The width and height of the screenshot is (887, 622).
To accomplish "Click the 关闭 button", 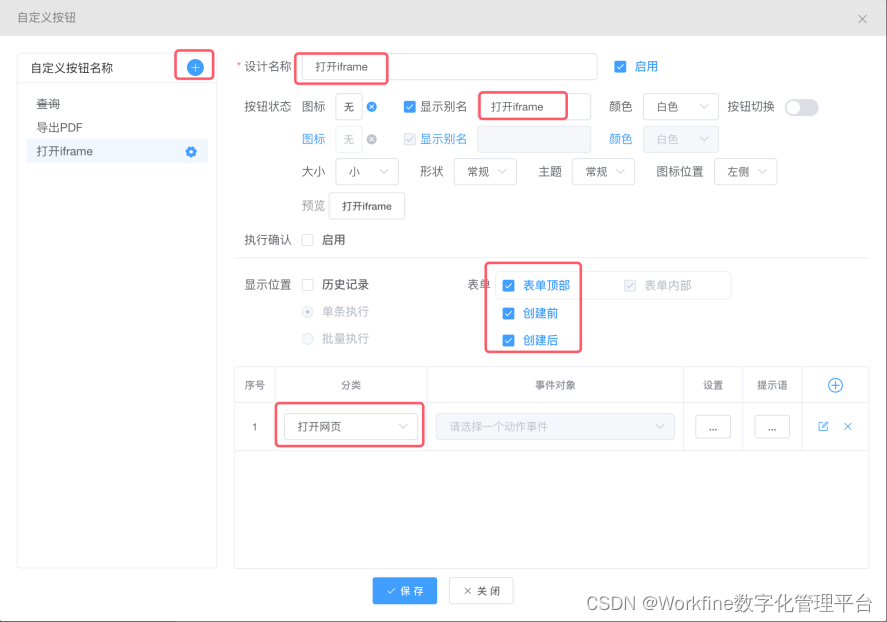I will click(x=481, y=591).
